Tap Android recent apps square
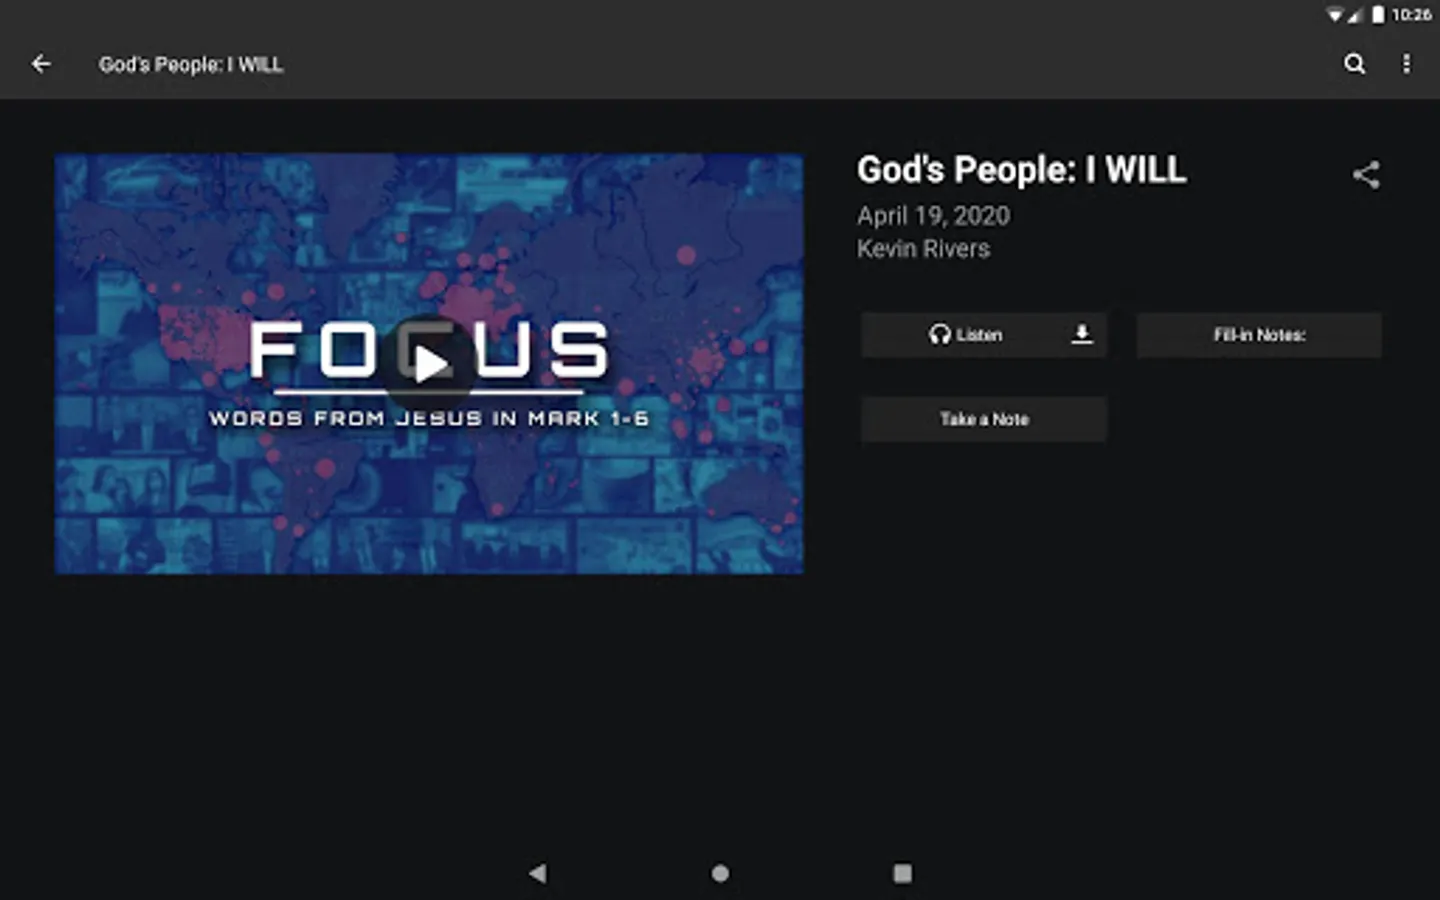 (x=902, y=873)
